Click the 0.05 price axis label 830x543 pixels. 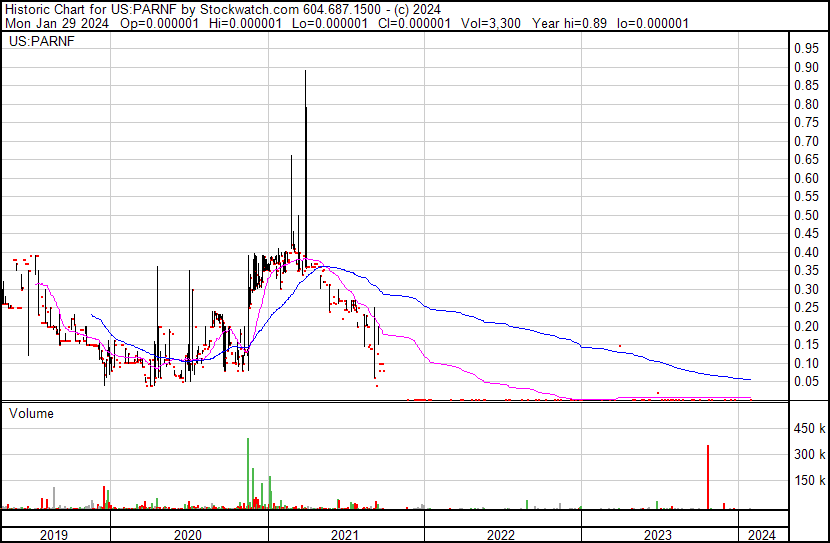click(x=806, y=382)
